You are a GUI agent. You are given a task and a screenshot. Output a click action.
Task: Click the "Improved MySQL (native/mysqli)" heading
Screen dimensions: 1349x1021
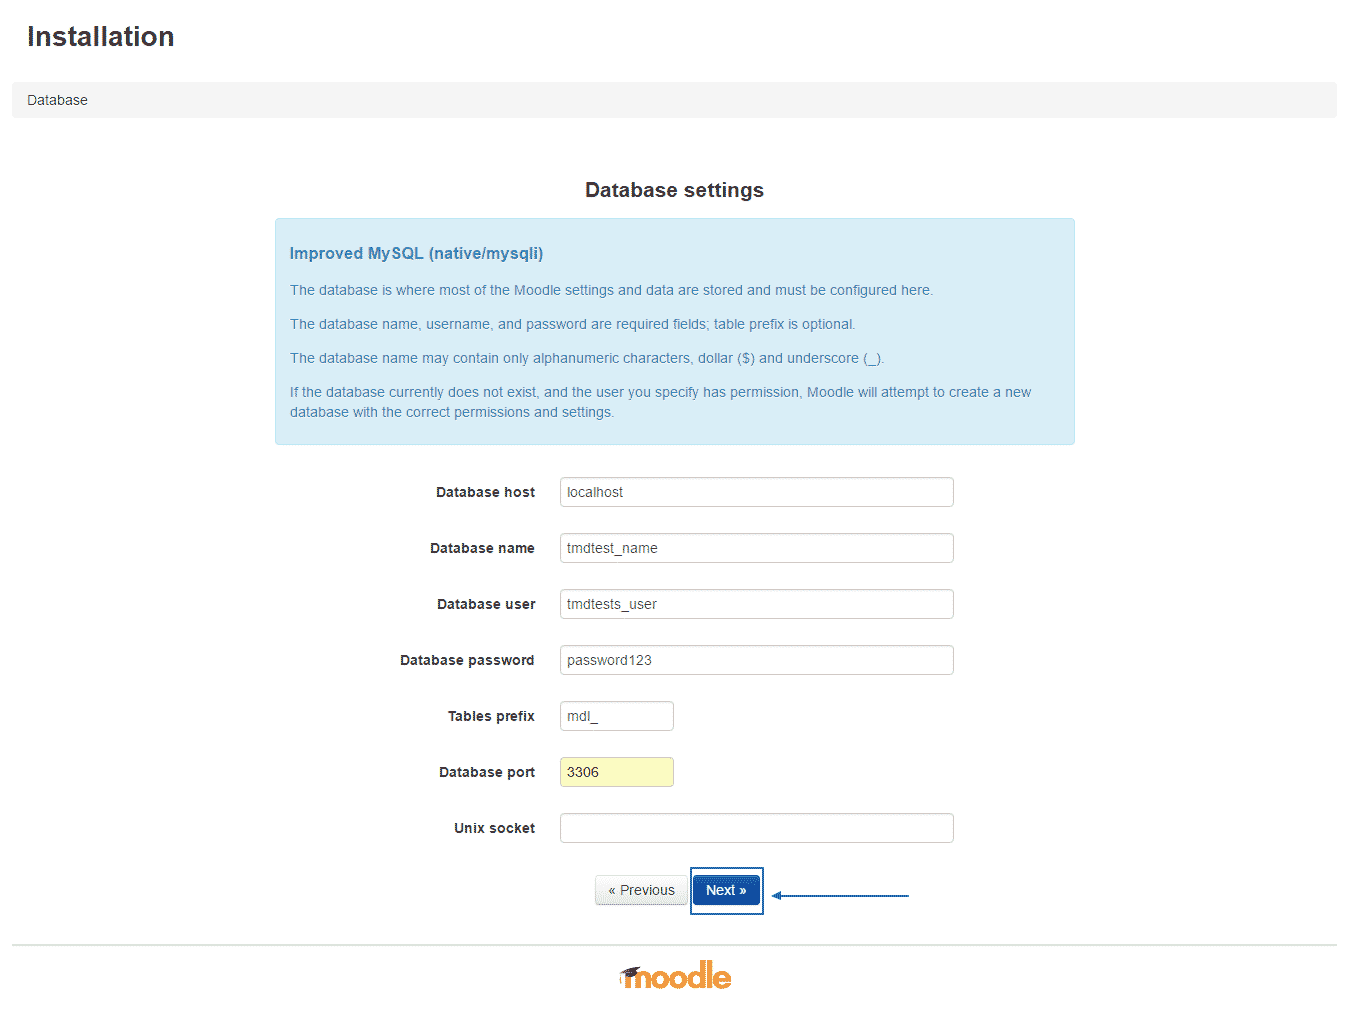pyautogui.click(x=416, y=253)
